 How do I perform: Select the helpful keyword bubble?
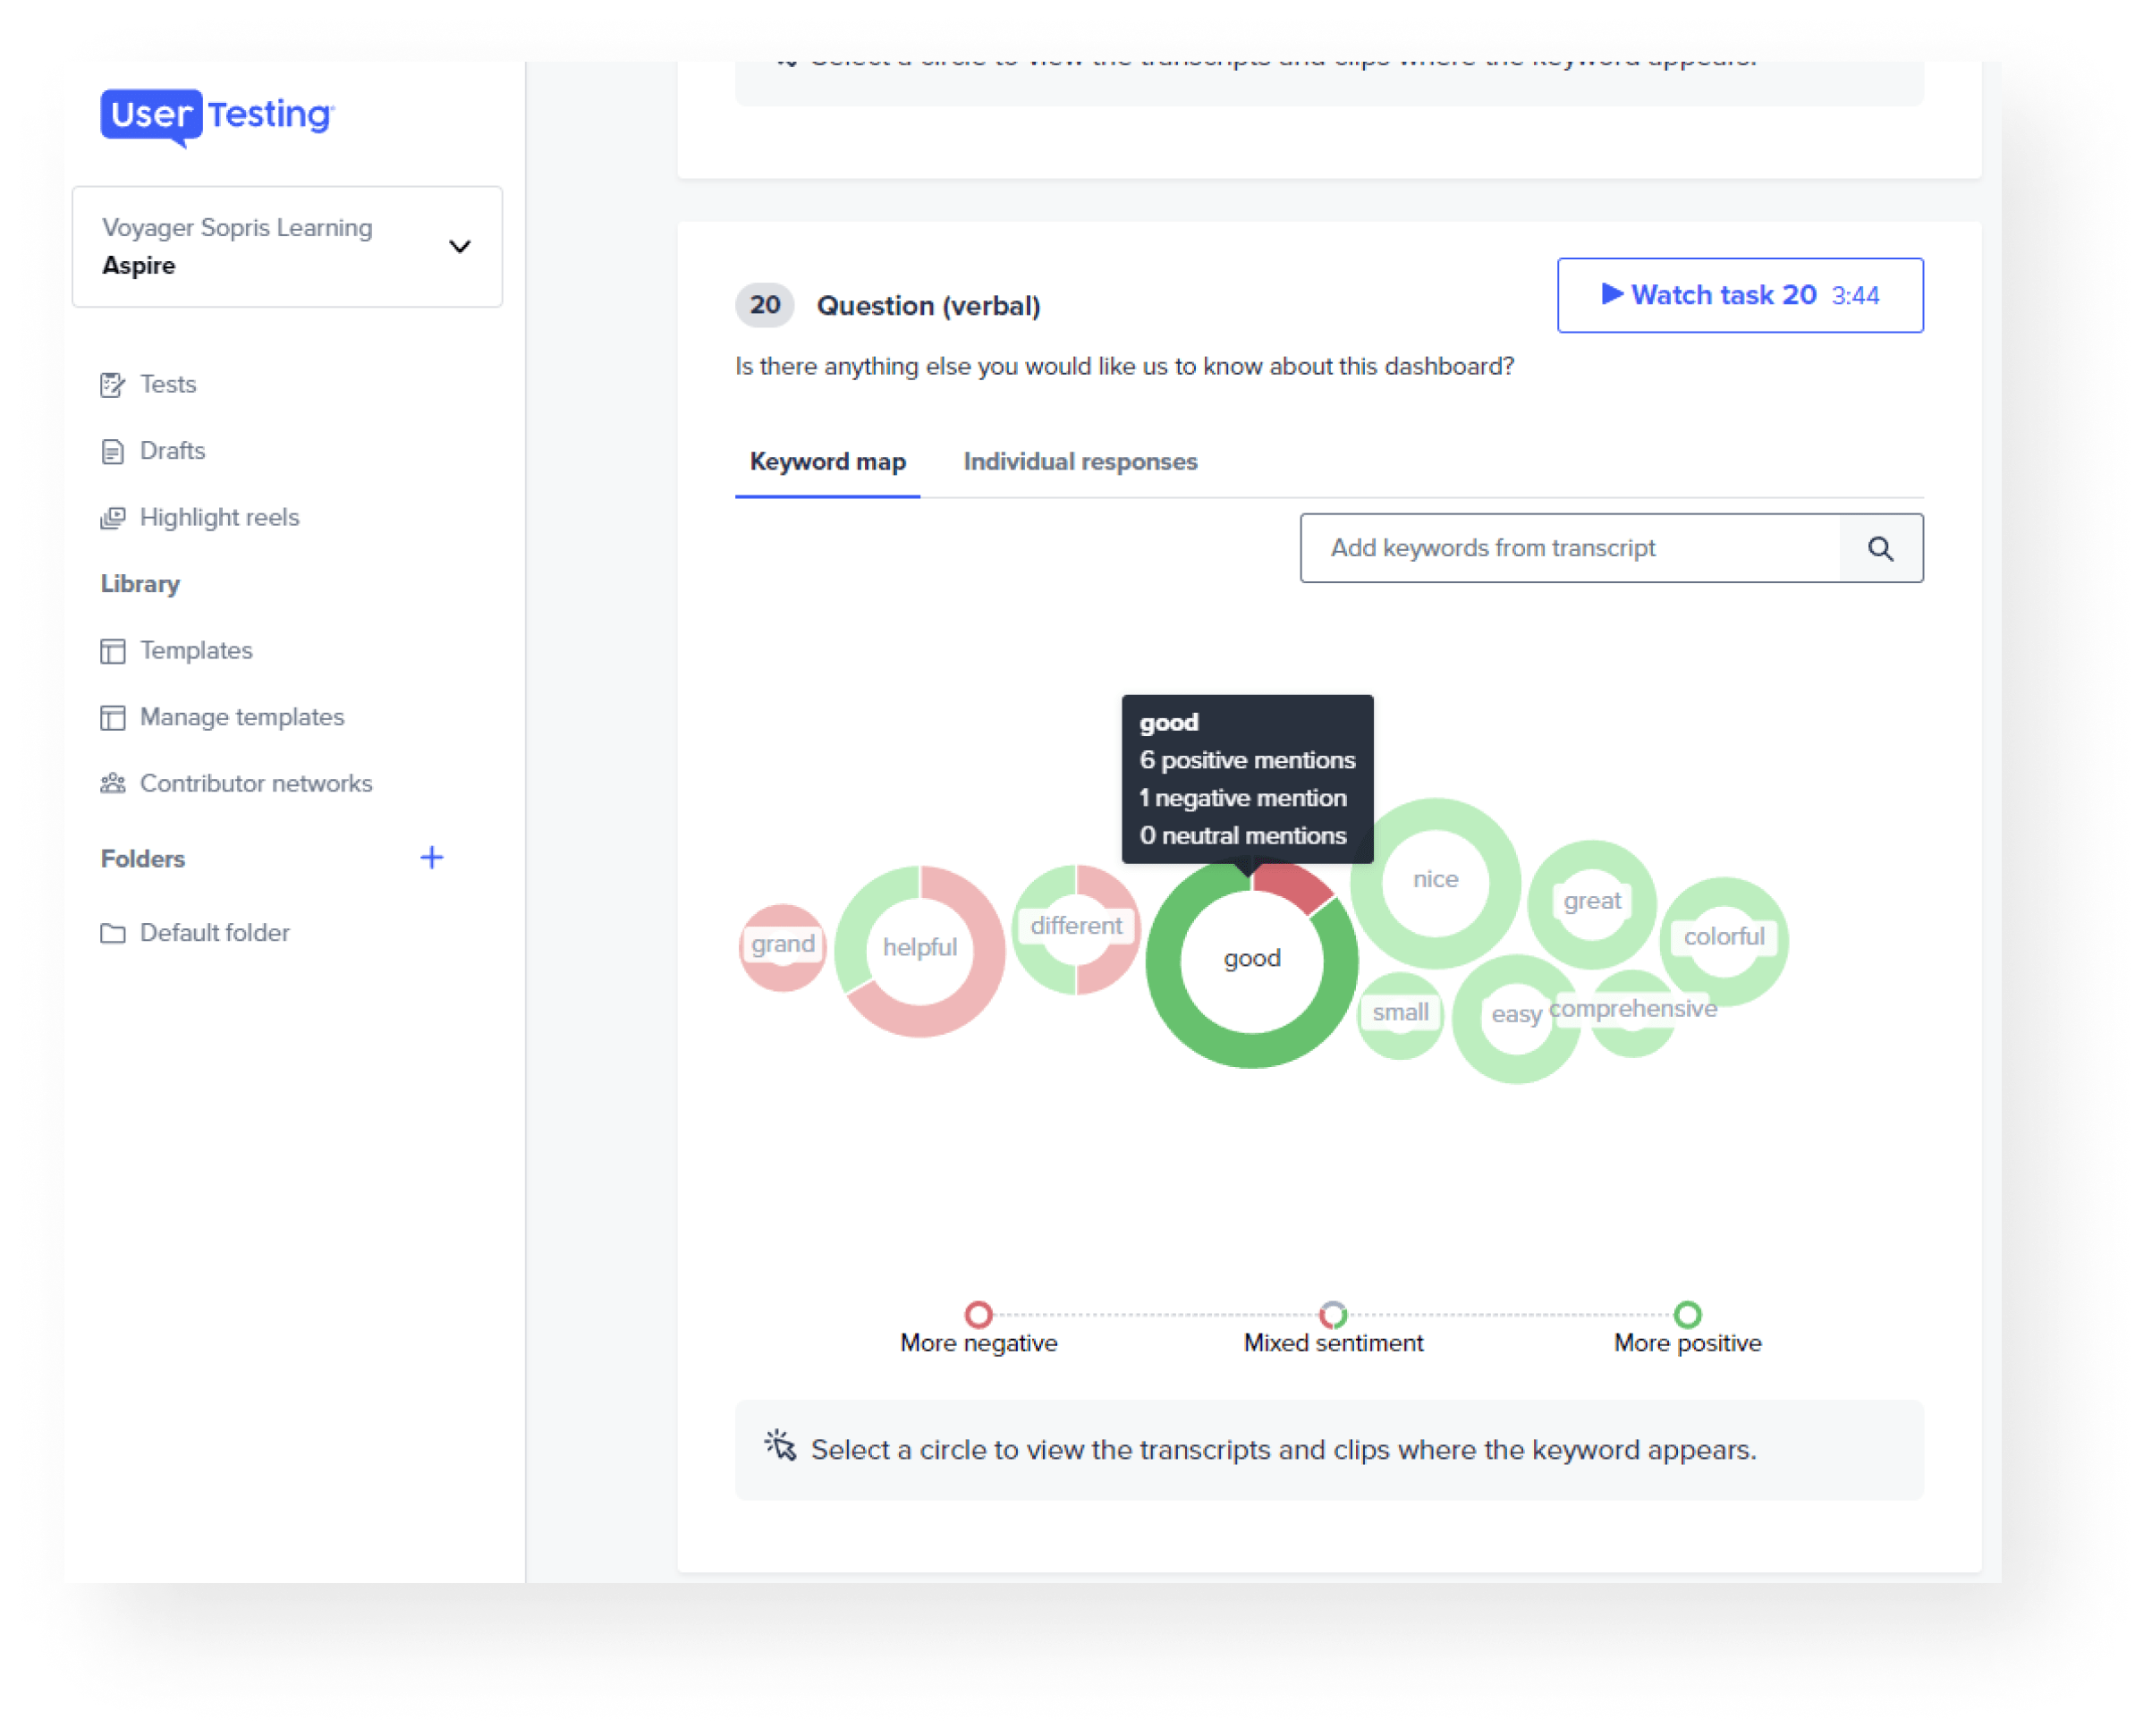pos(918,950)
